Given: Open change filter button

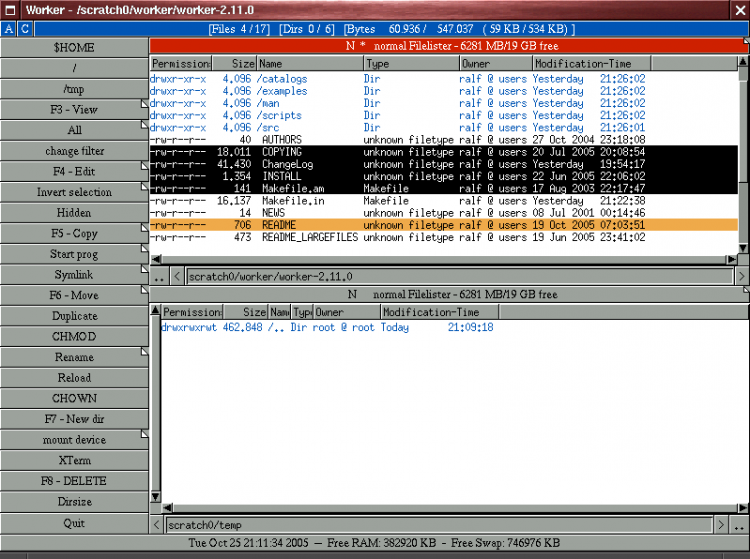Looking at the screenshot, I should point(74,151).
